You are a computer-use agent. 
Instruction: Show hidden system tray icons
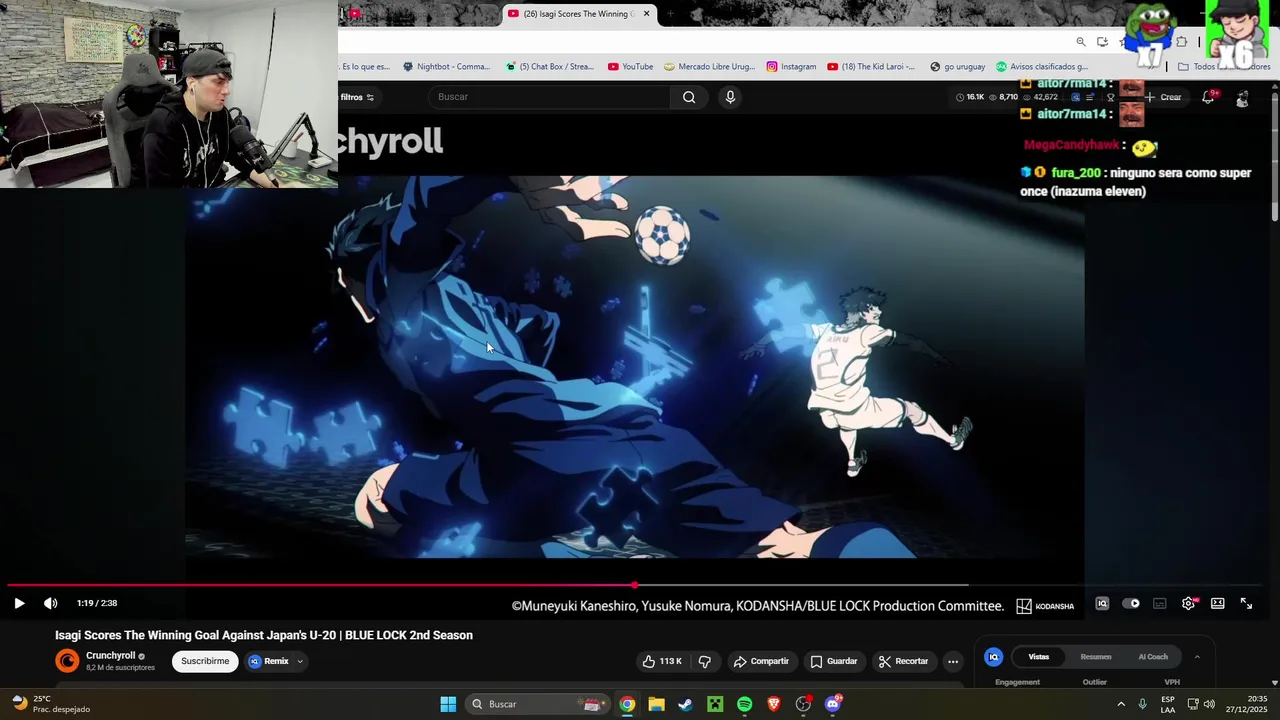1121,704
